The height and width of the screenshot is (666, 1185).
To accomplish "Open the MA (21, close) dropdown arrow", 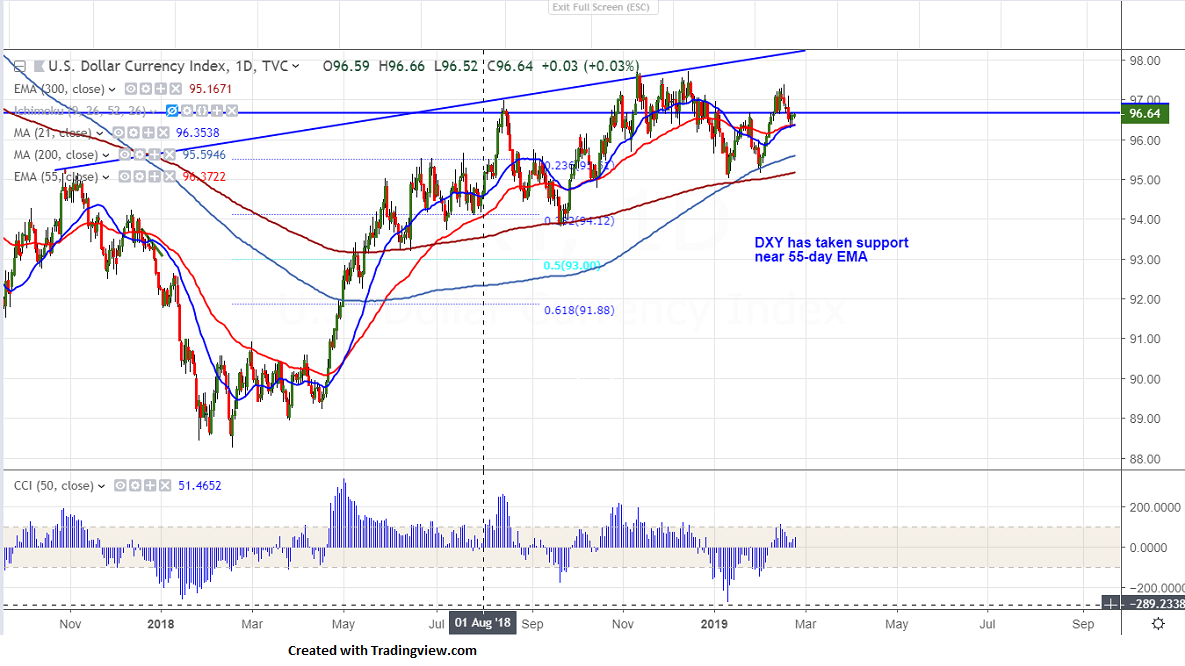I will point(99,133).
